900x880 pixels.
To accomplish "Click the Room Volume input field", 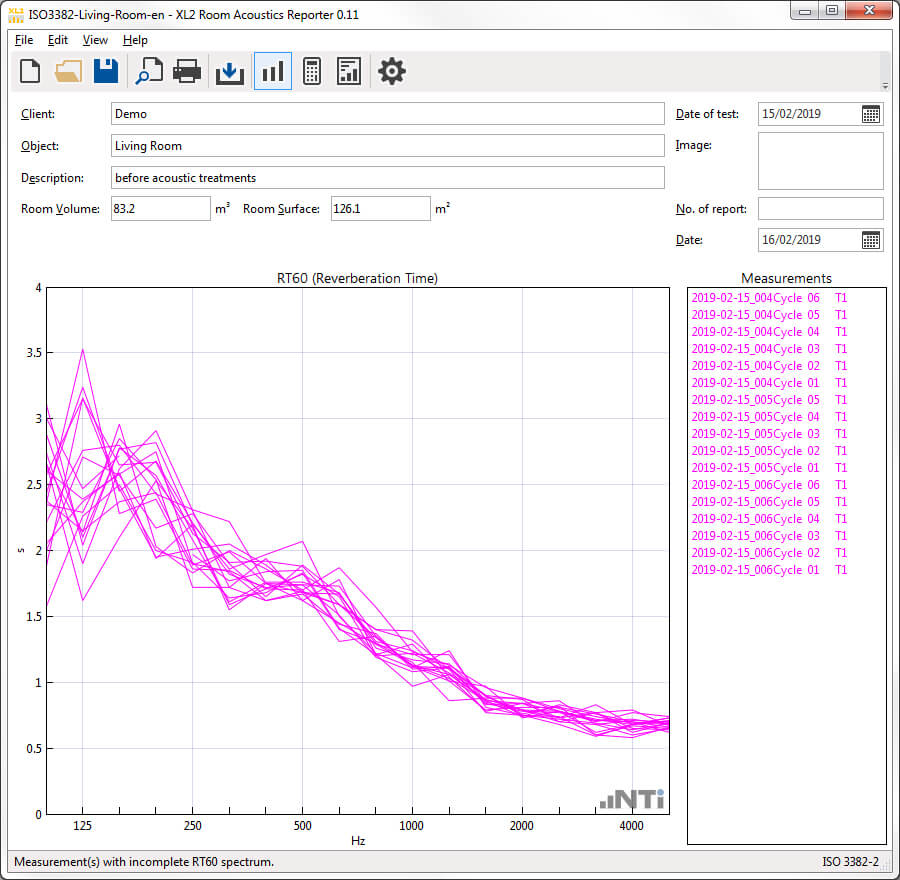I will tap(160, 209).
